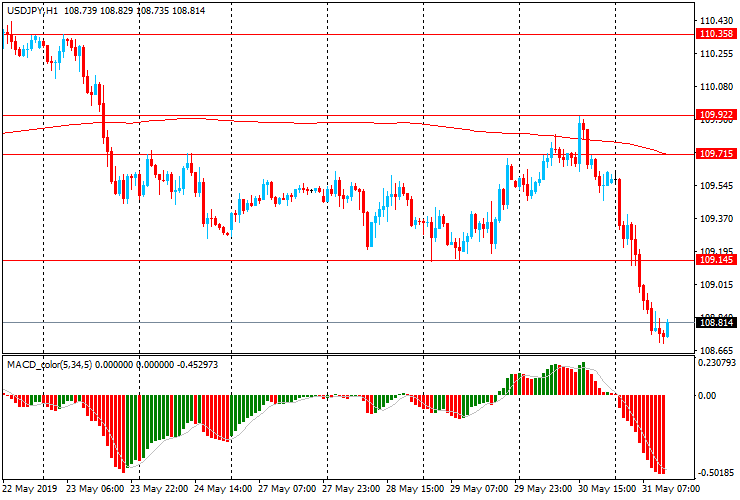This screenshot has width=740, height=500.
Task: Click the 28 May 15:00 time label
Action: [415, 488]
